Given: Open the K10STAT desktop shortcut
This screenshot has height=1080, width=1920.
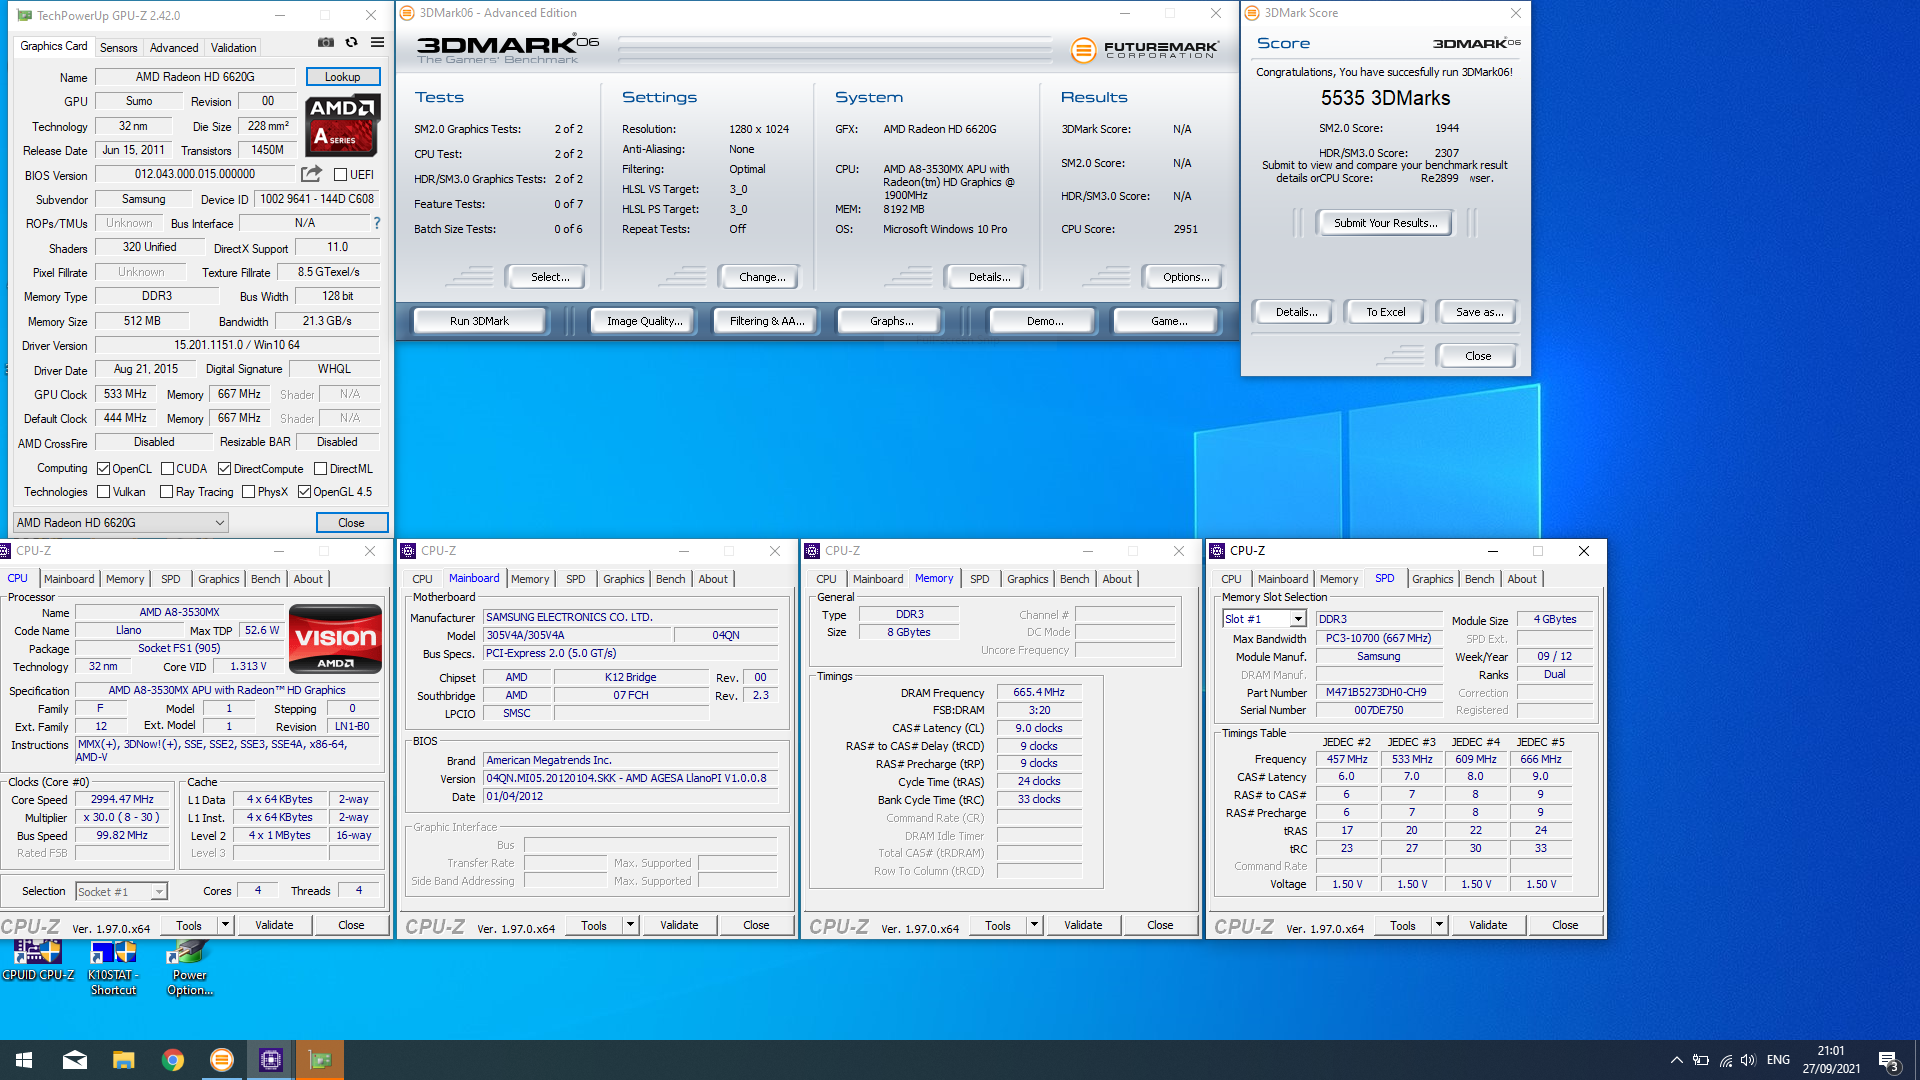Looking at the screenshot, I should tap(113, 968).
